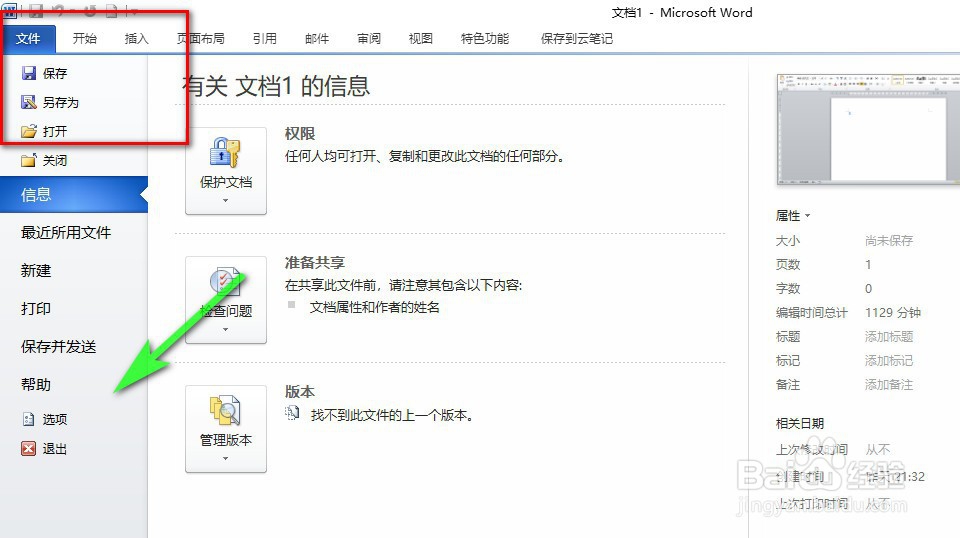Click 添加标记 to add a tag
960x538 pixels.
pyautogui.click(x=889, y=361)
